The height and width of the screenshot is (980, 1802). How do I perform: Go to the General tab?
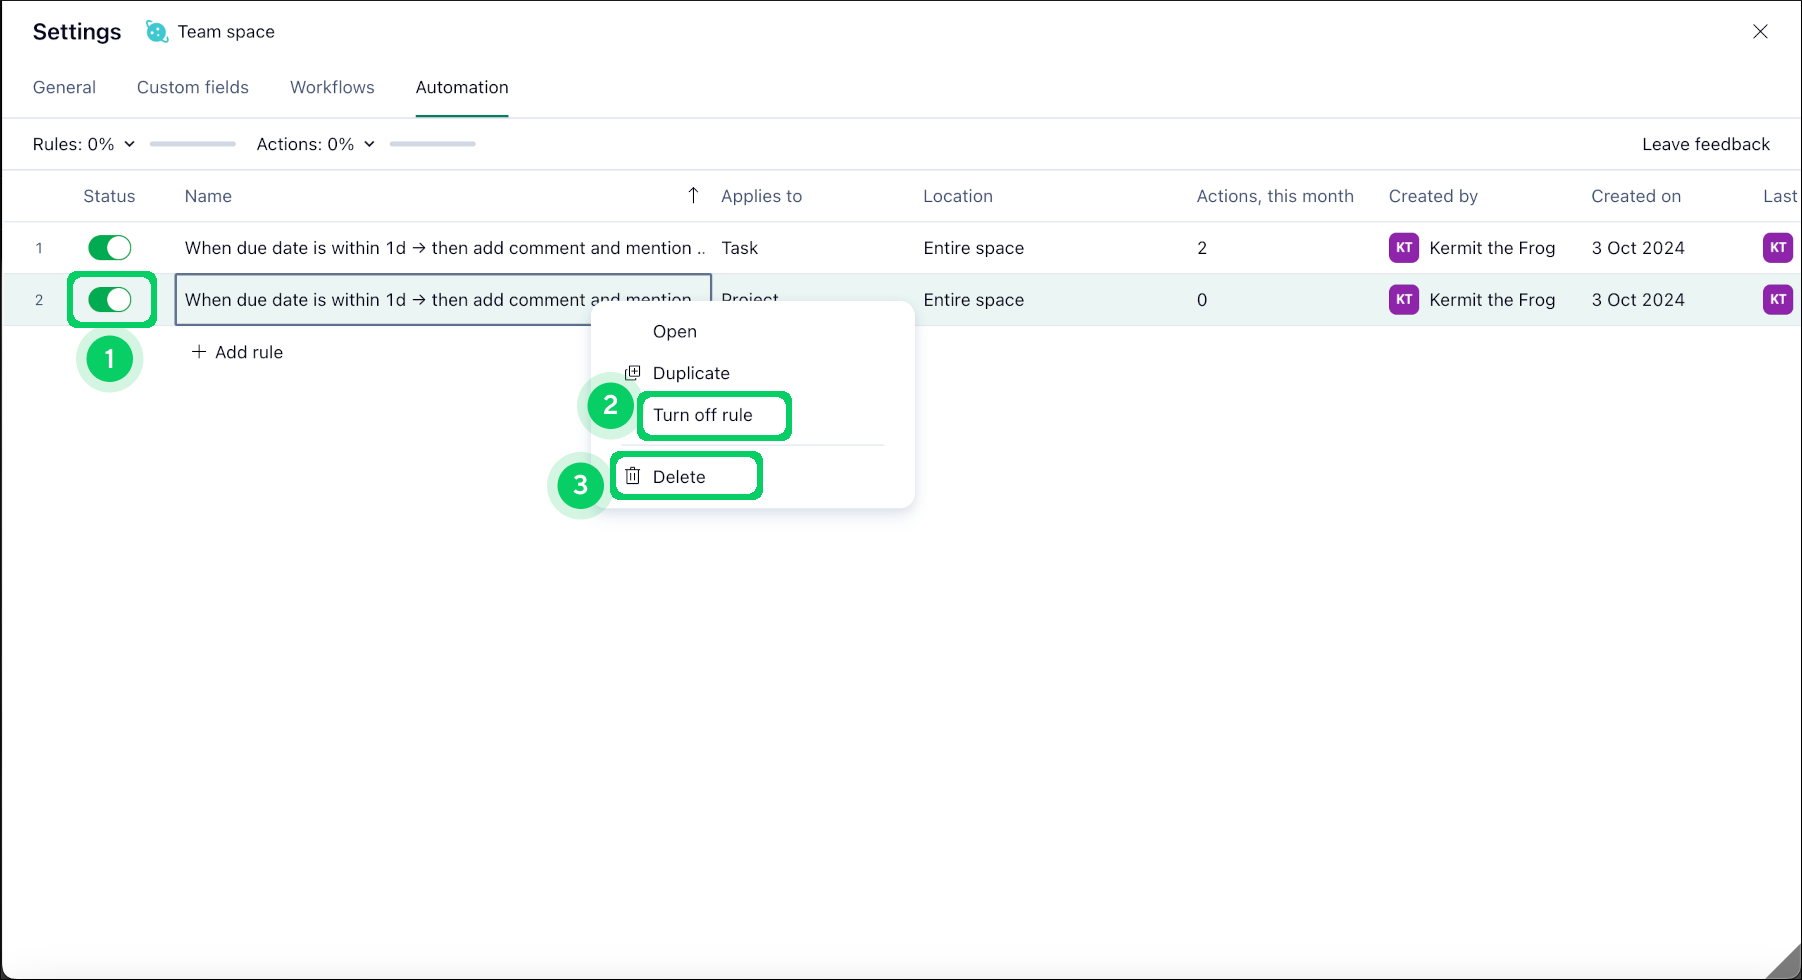point(64,88)
